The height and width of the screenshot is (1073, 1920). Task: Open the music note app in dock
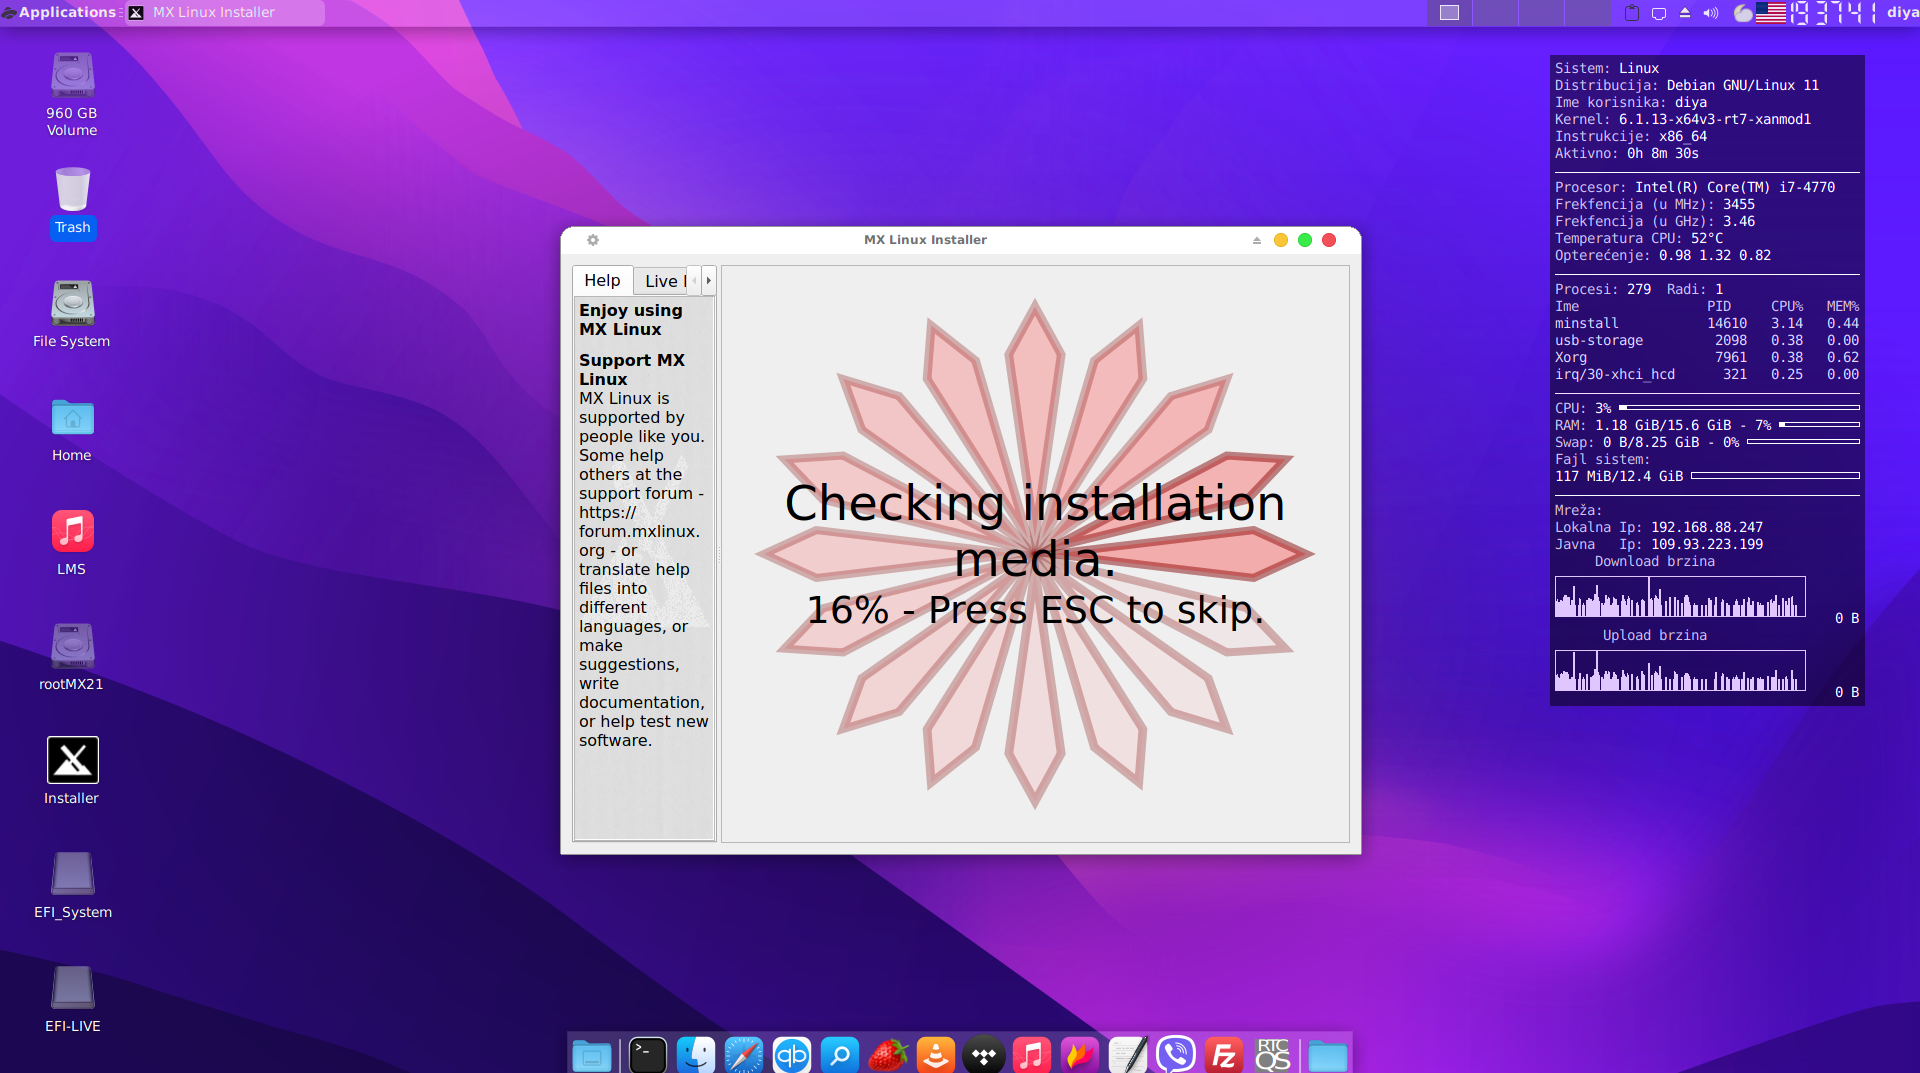click(x=1032, y=1055)
